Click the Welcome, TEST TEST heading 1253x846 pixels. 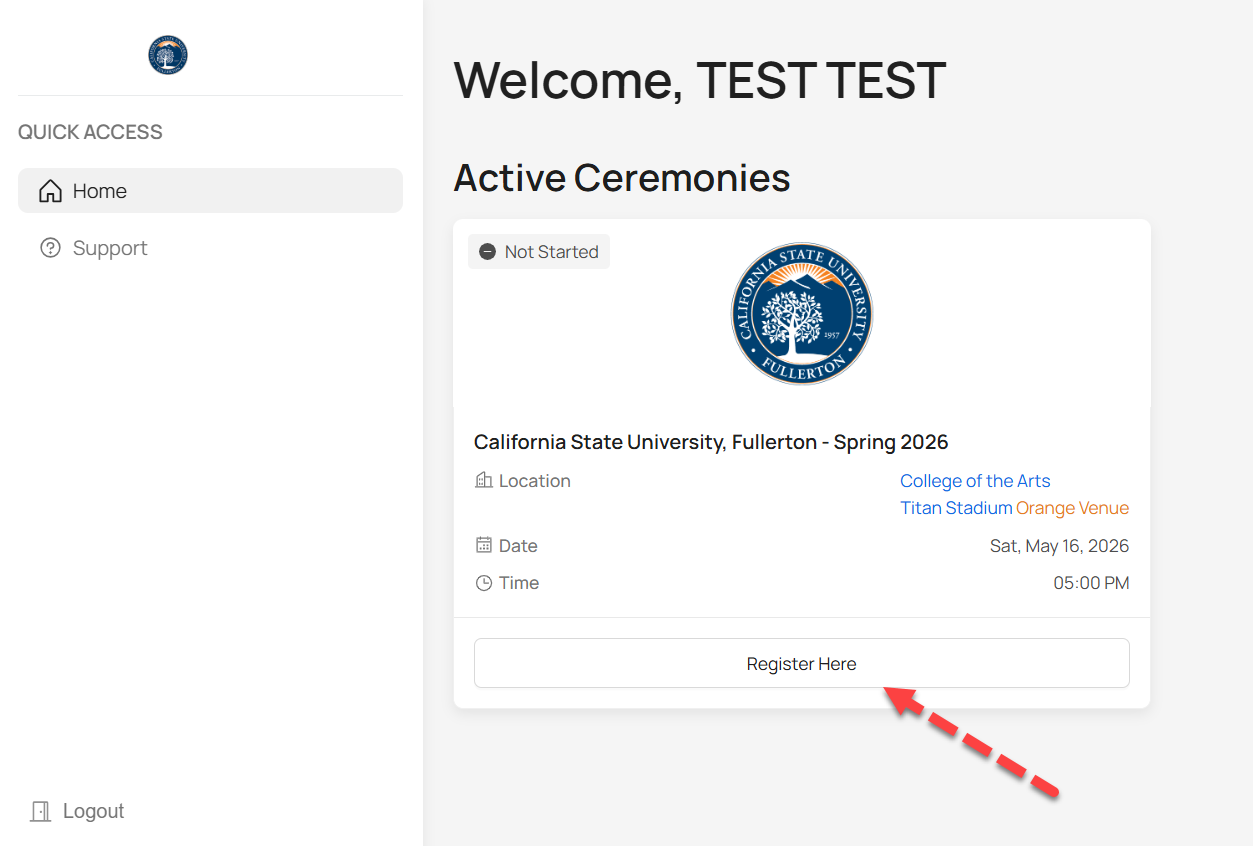point(700,81)
